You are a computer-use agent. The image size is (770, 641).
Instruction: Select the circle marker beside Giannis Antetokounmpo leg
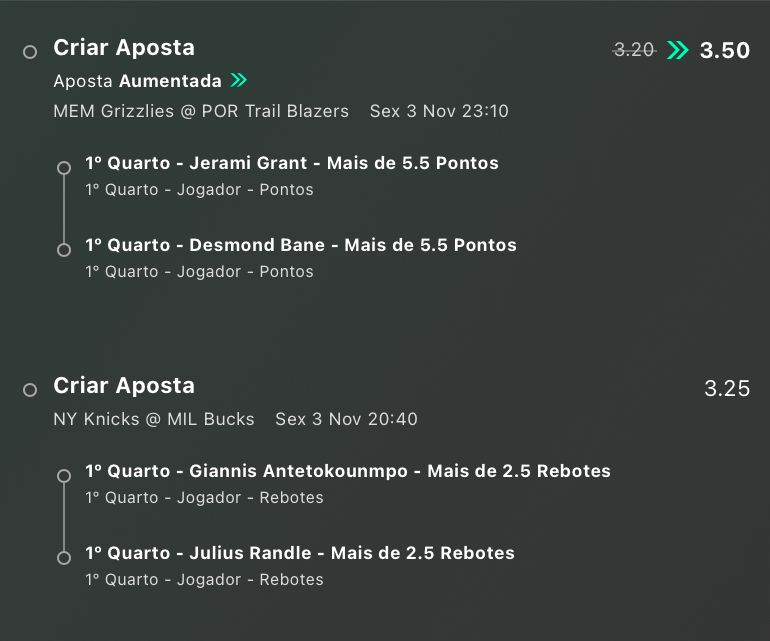64,476
